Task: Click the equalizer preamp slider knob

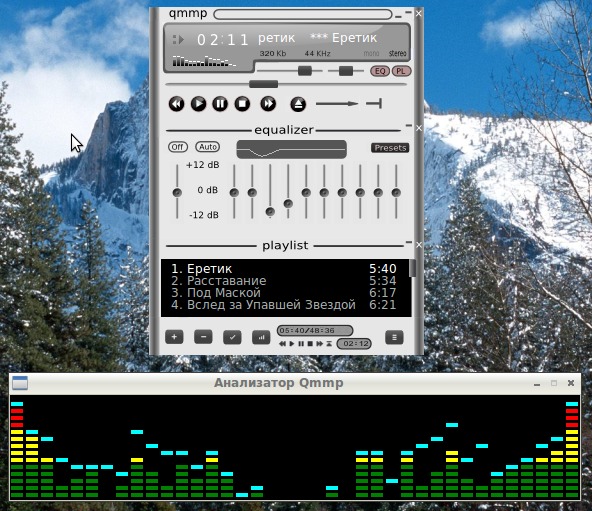Action: coord(177,193)
